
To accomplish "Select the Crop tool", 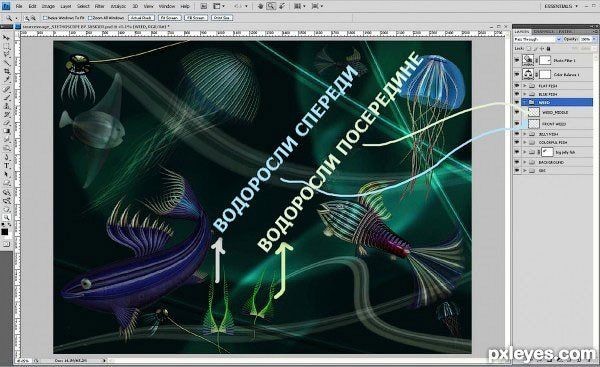I will click(x=6, y=72).
